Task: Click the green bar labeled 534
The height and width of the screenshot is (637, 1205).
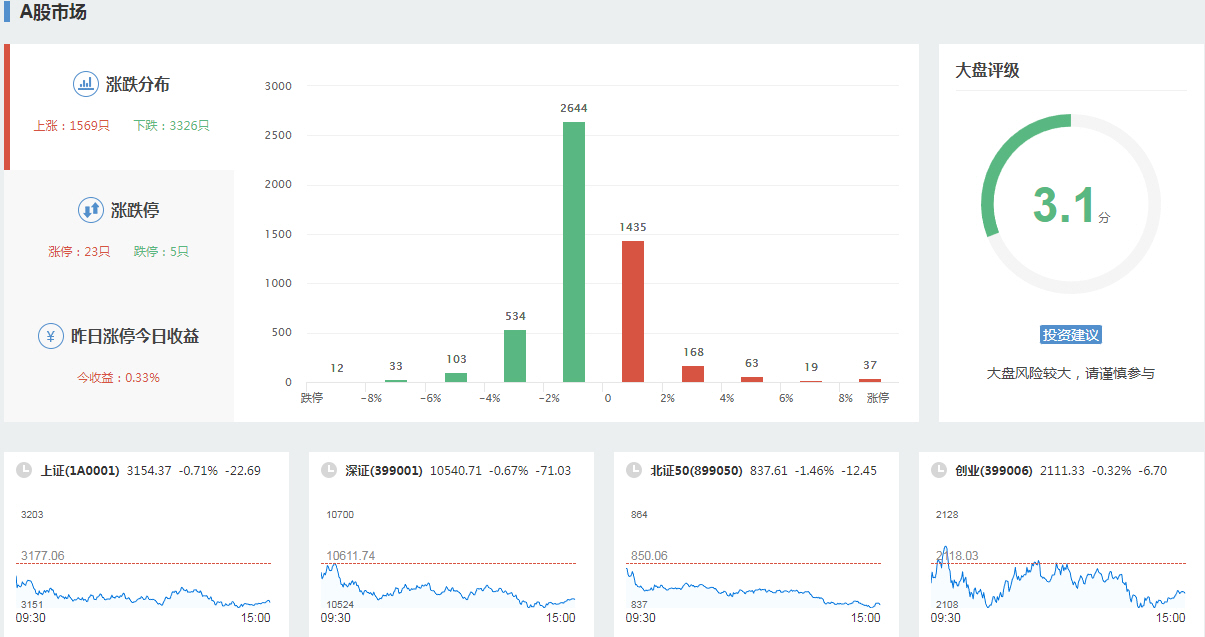Action: click(x=515, y=356)
